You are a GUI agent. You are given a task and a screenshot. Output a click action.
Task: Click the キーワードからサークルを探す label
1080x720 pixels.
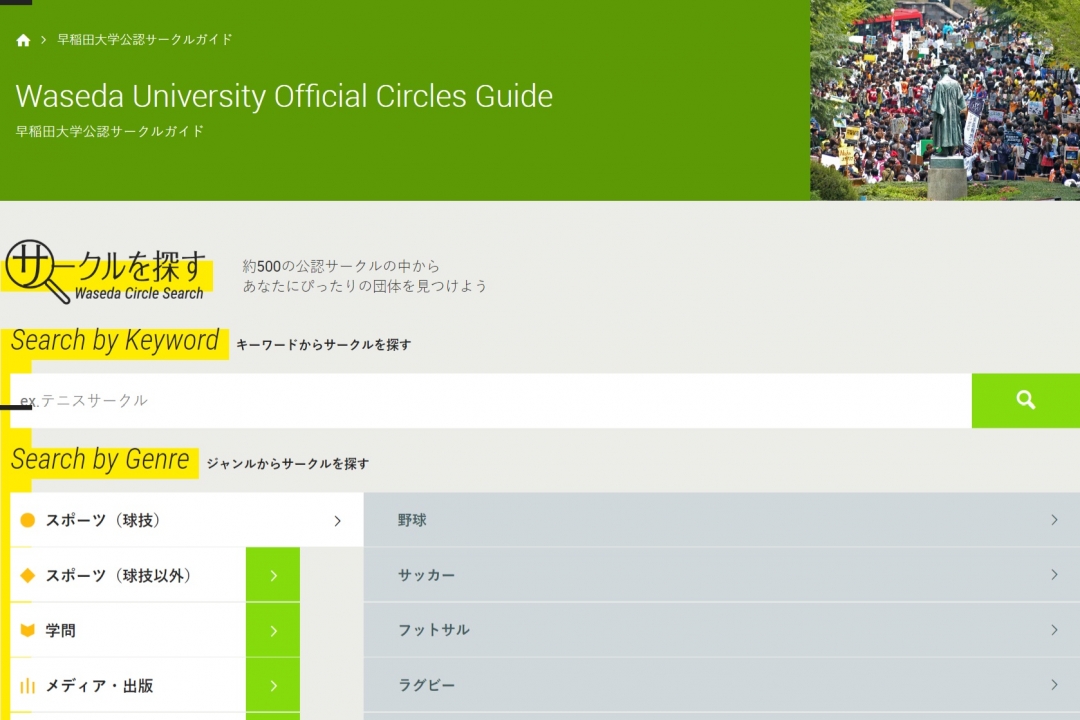pos(324,344)
